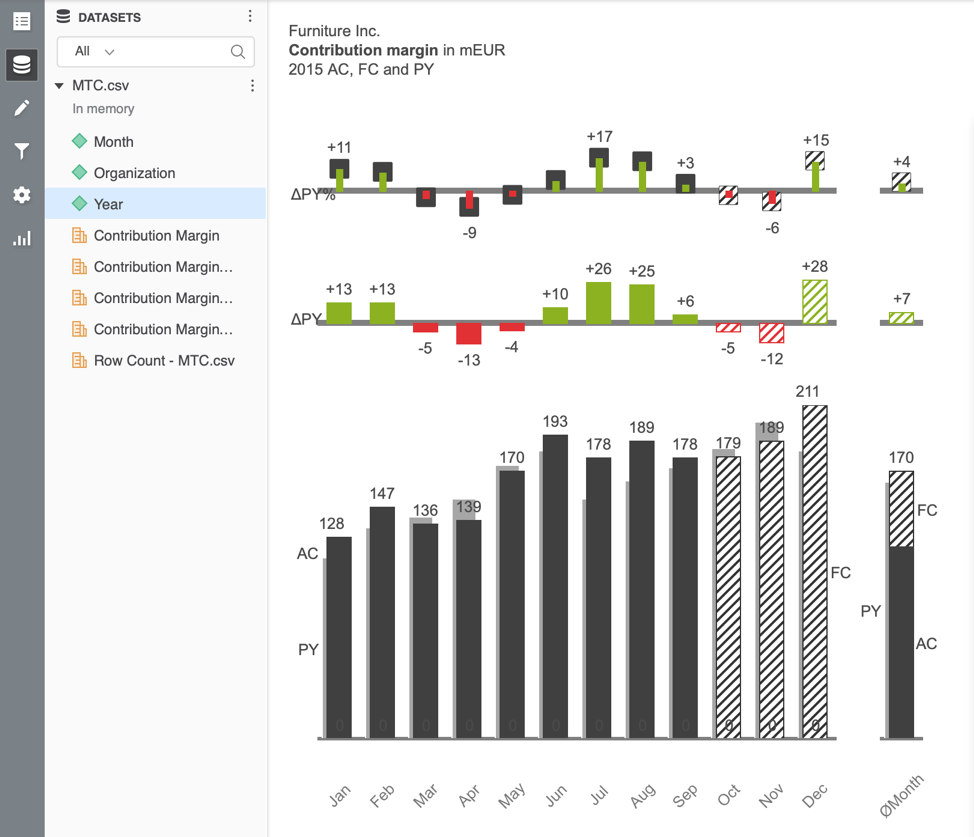Open the Datasets panel via database icon
Image resolution: width=974 pixels, height=837 pixels.
[21, 65]
